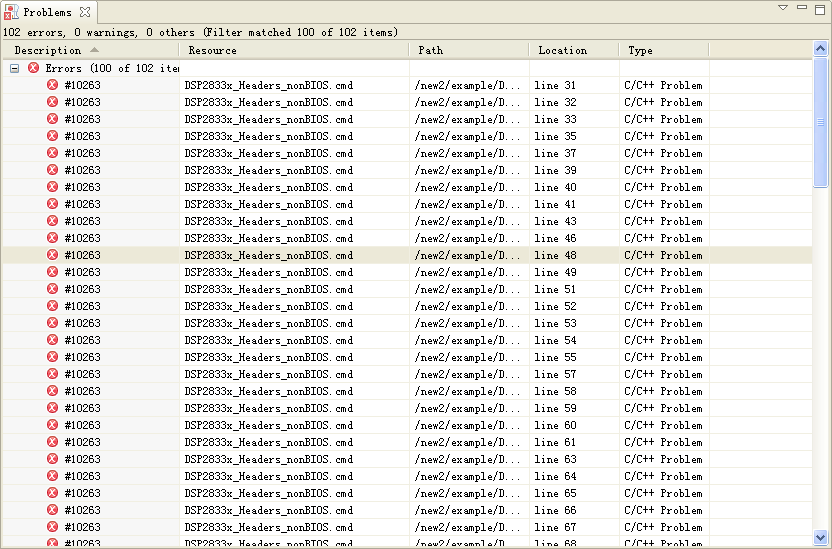Select #10263 description on line 60 row
This screenshot has height=549, width=832.
(82, 425)
